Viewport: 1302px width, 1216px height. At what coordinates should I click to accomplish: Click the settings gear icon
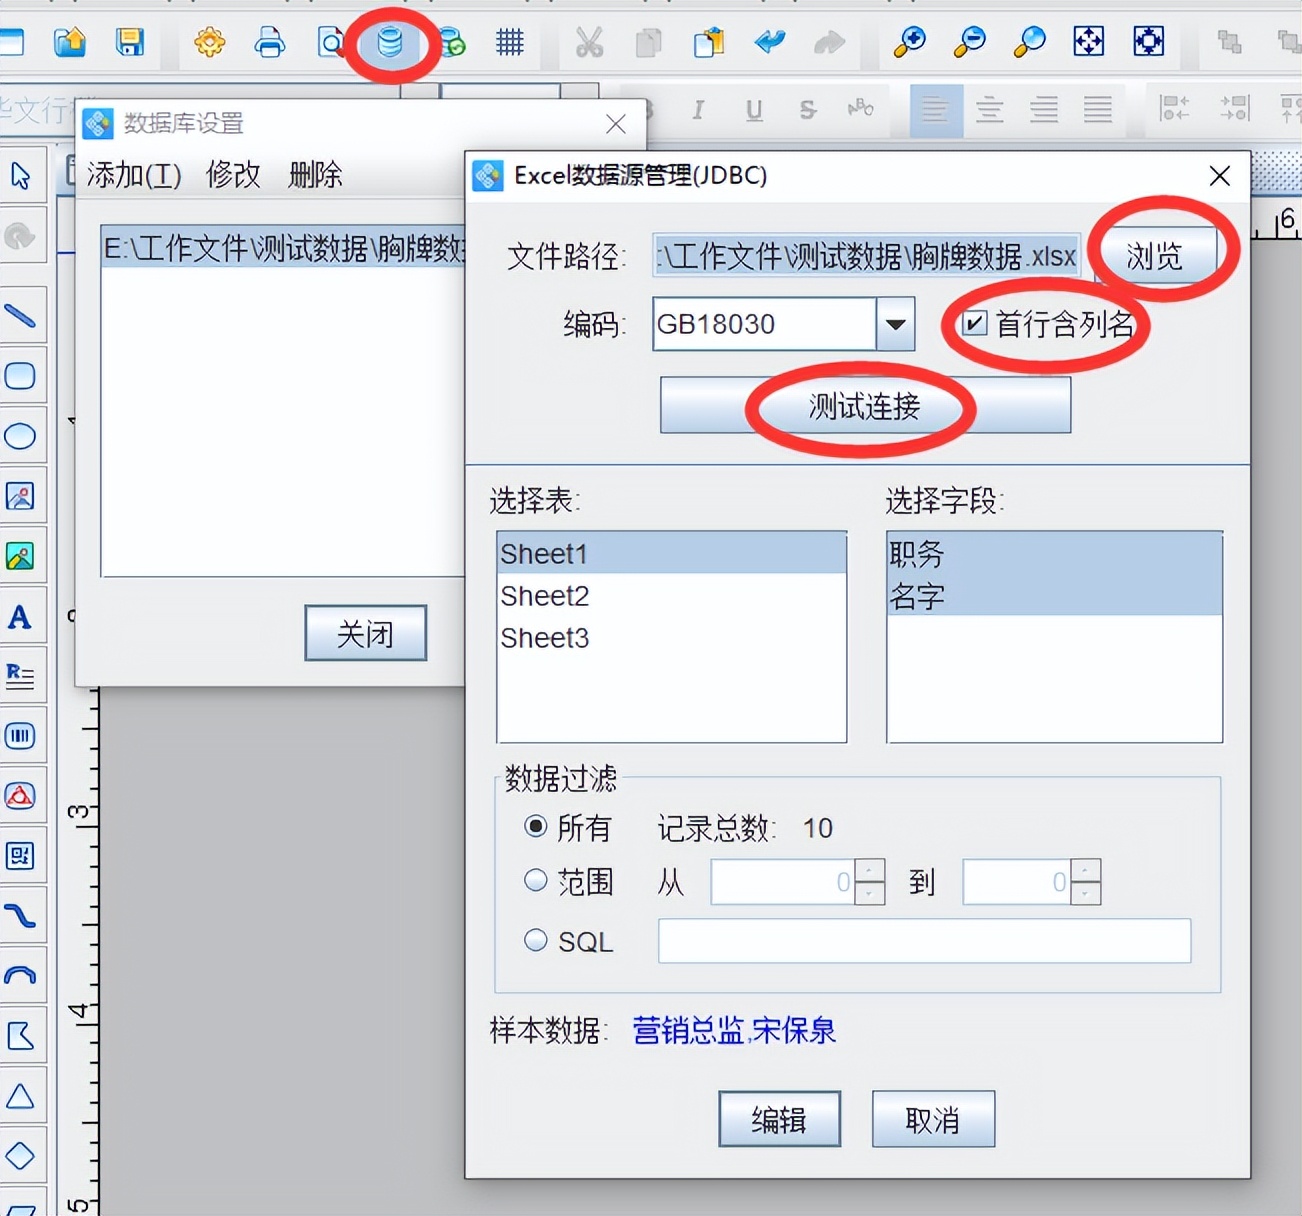coord(209,43)
